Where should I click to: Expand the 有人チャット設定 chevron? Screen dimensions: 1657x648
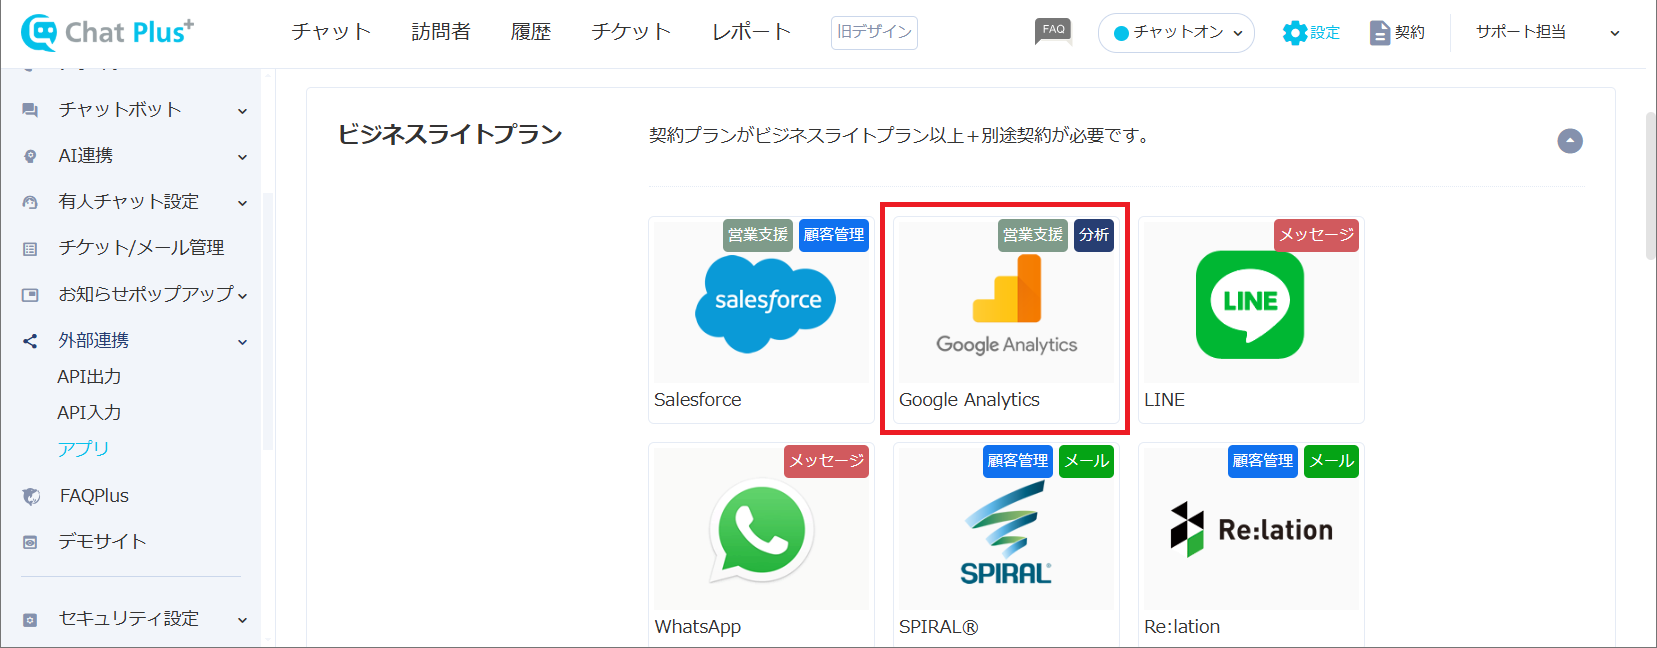[242, 203]
